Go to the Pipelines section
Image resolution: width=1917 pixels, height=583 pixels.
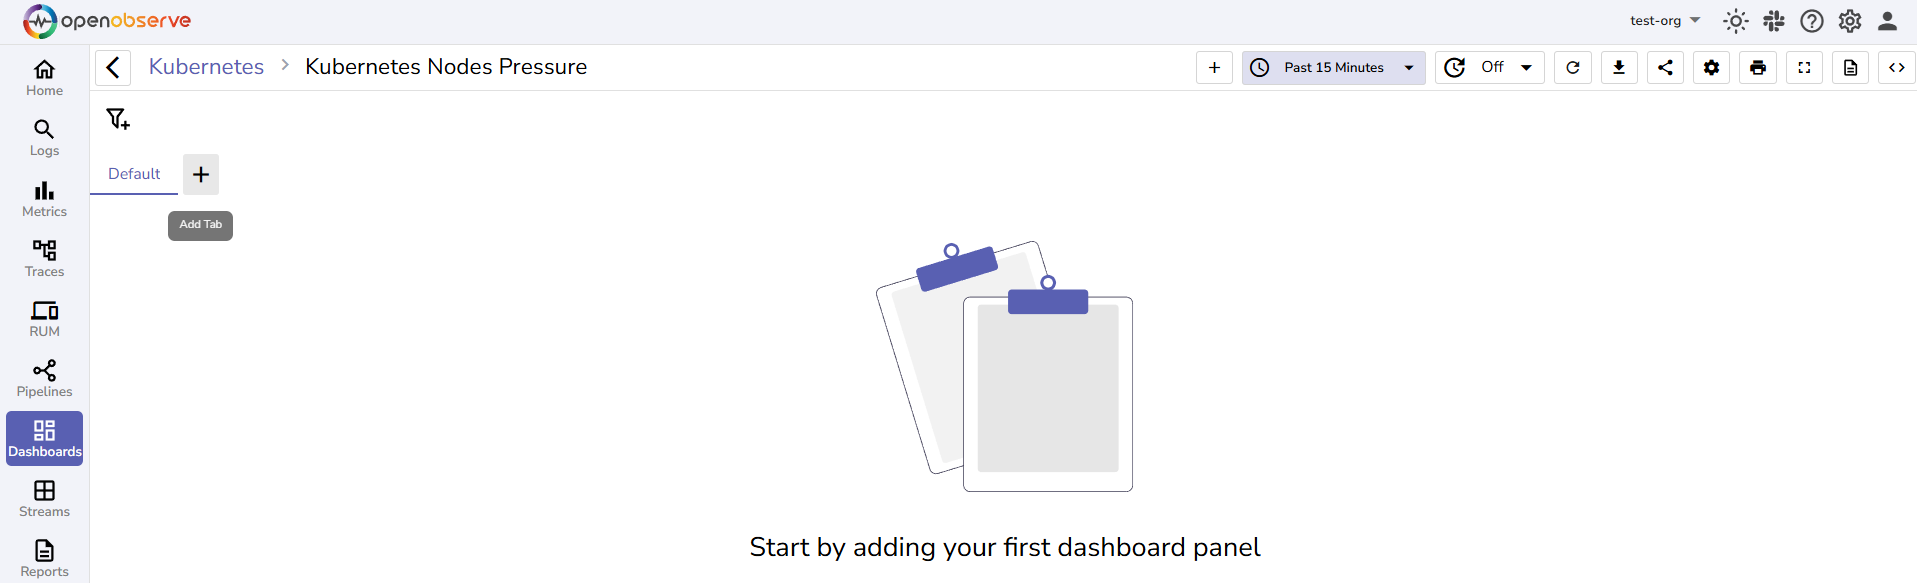(x=43, y=378)
